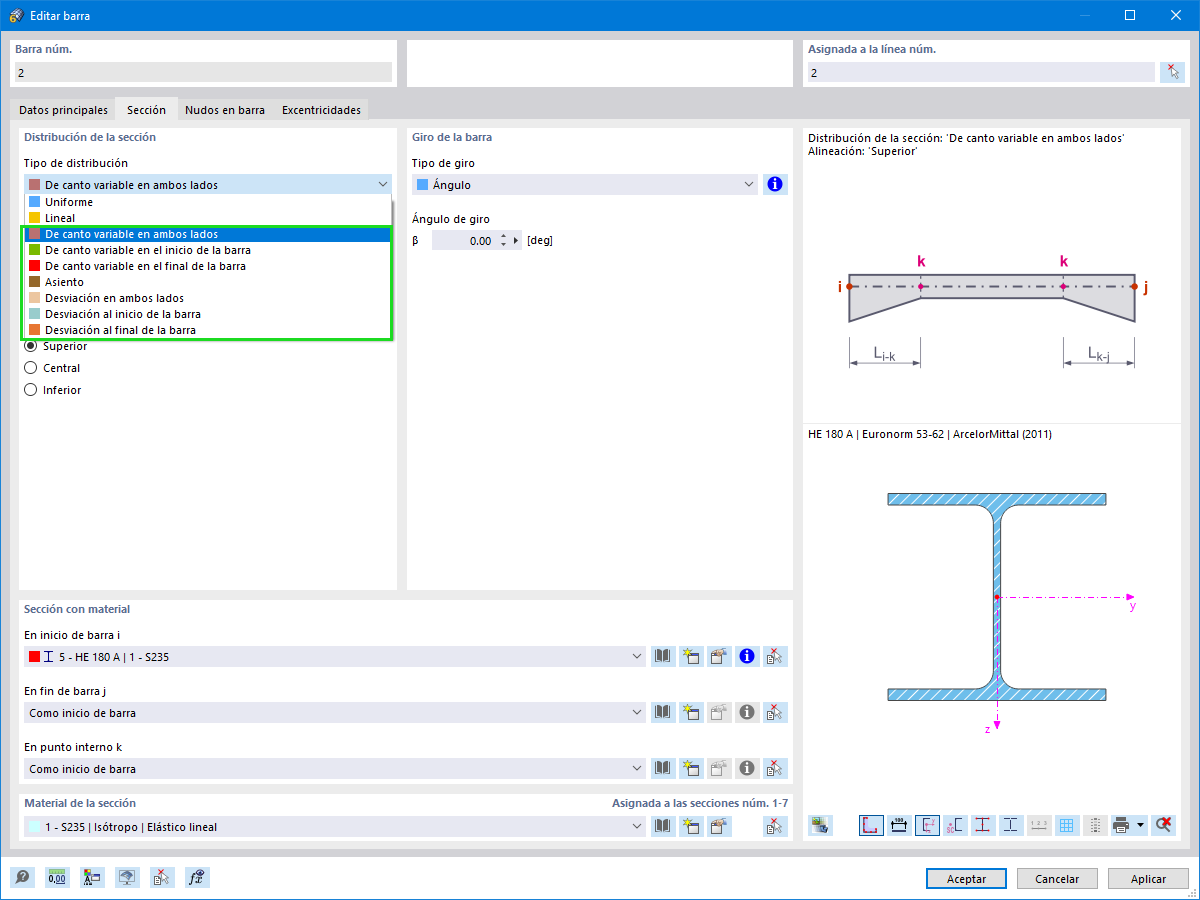Choose 'Desviación al final de la barra' option
1200x900 pixels.
(207, 330)
